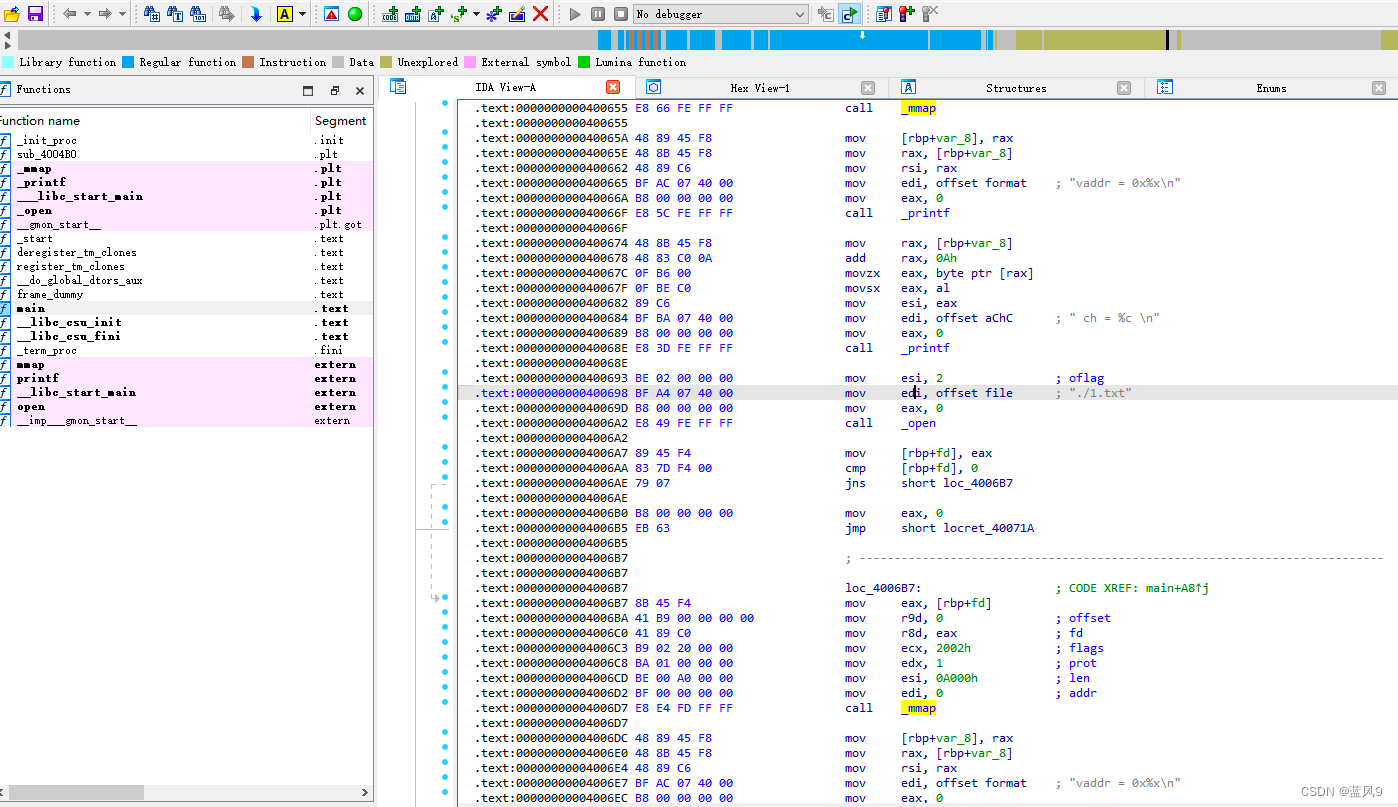Viewport: 1398px width, 807px height.
Task: Jump forward with the right arrow
Action: click(105, 14)
